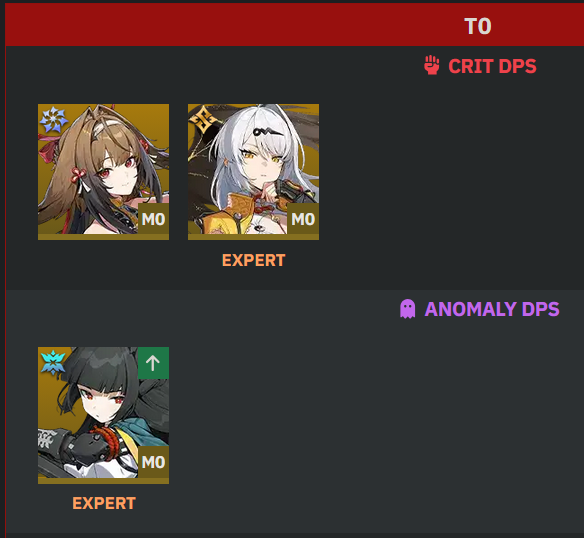
Task: Select the T0 tier header
Action: (x=478, y=26)
